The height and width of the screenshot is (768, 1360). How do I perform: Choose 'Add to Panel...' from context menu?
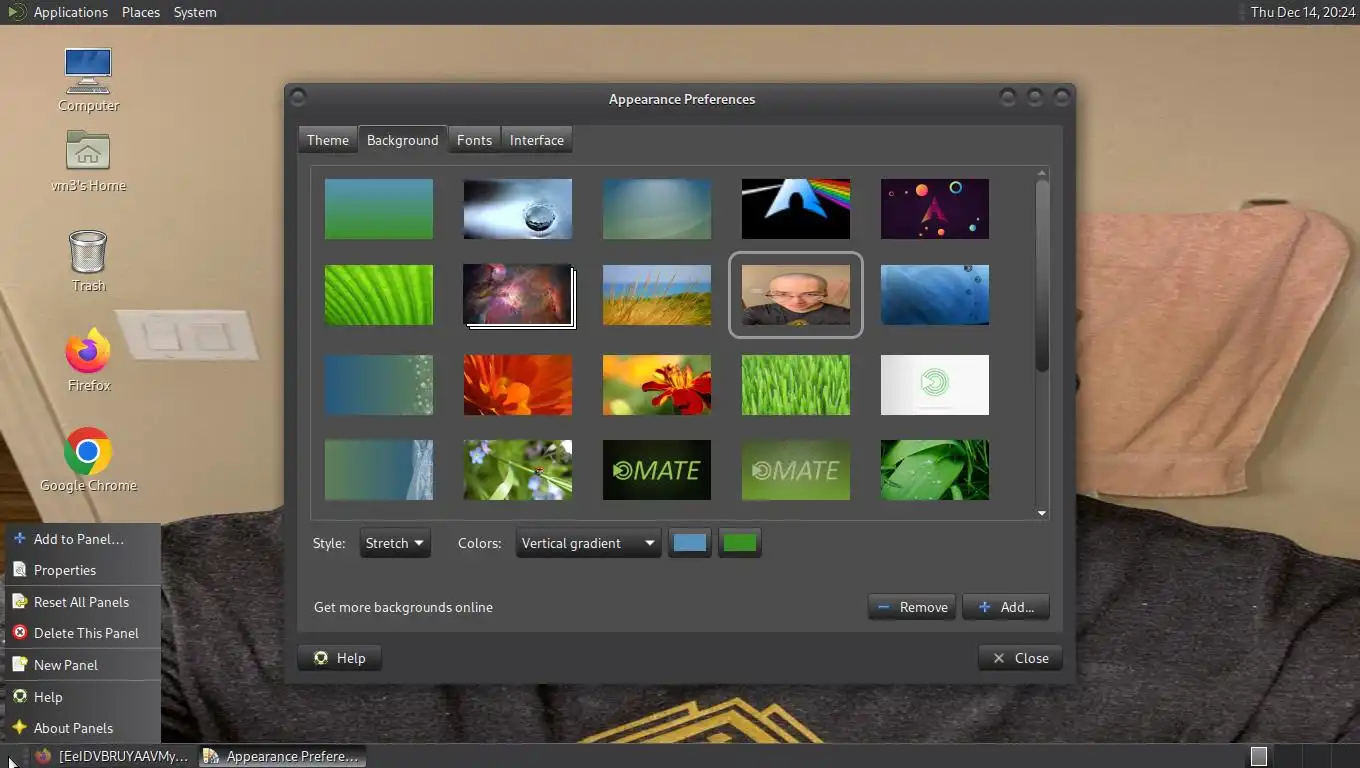point(82,539)
